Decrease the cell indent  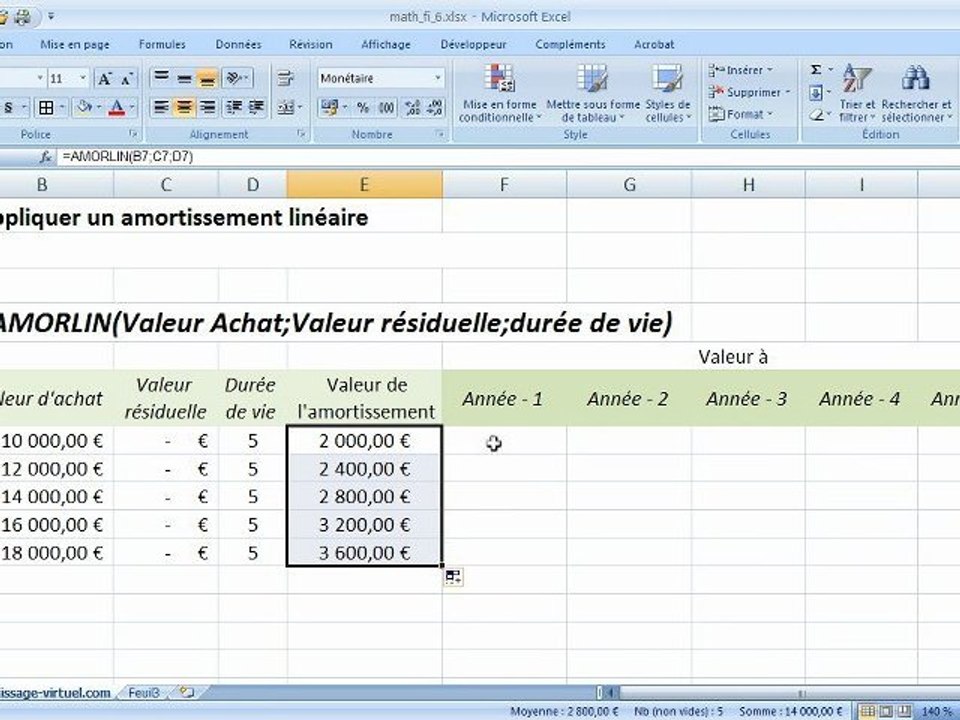(234, 108)
